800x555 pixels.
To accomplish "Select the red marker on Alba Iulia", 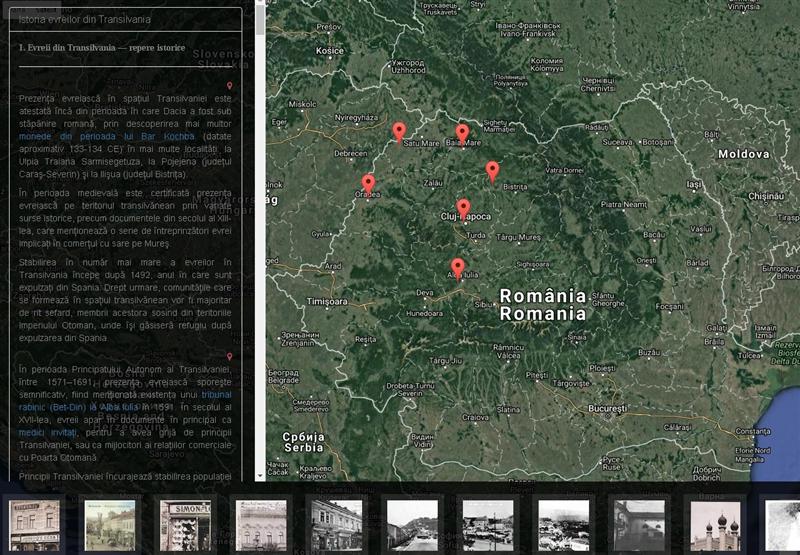I will coord(458,269).
